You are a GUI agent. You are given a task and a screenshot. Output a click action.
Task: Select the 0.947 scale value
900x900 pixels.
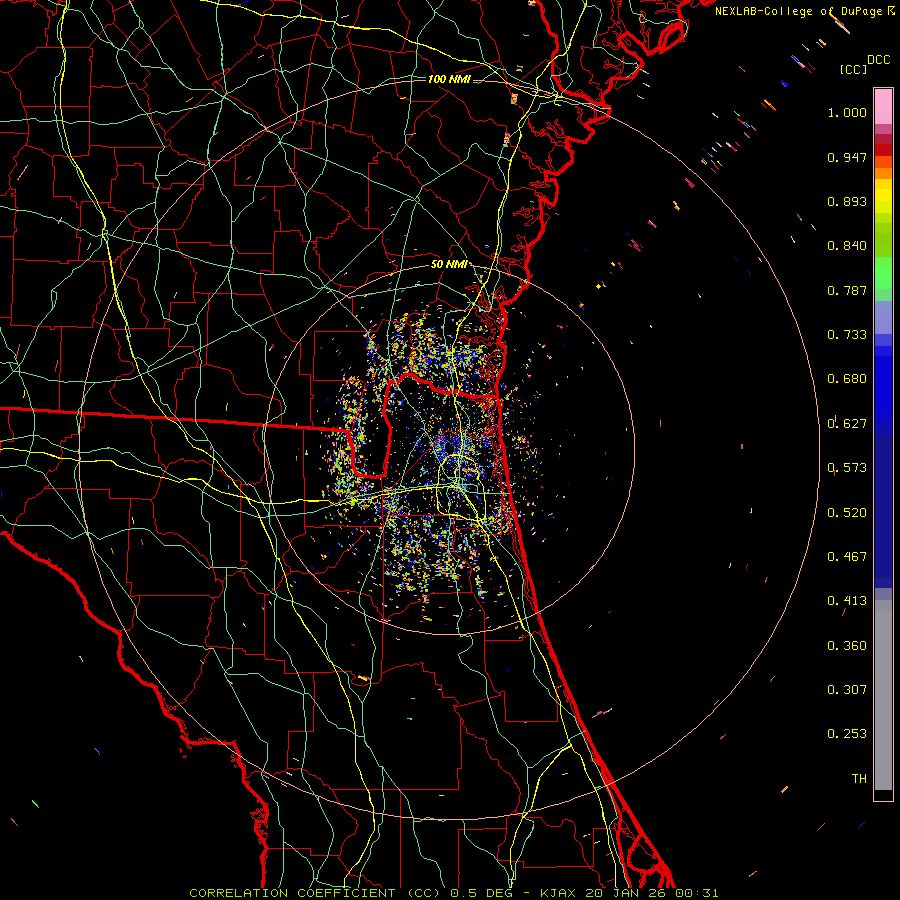coord(847,157)
